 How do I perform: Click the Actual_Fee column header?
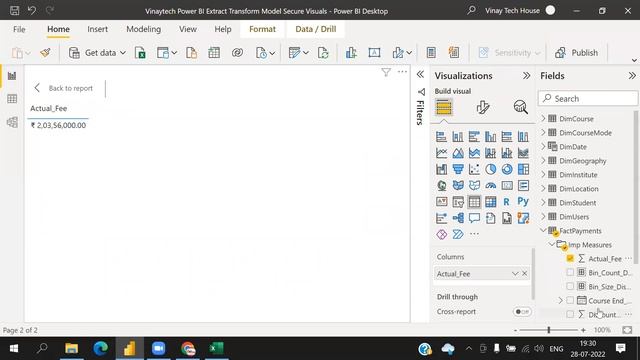pyautogui.click(x=49, y=108)
